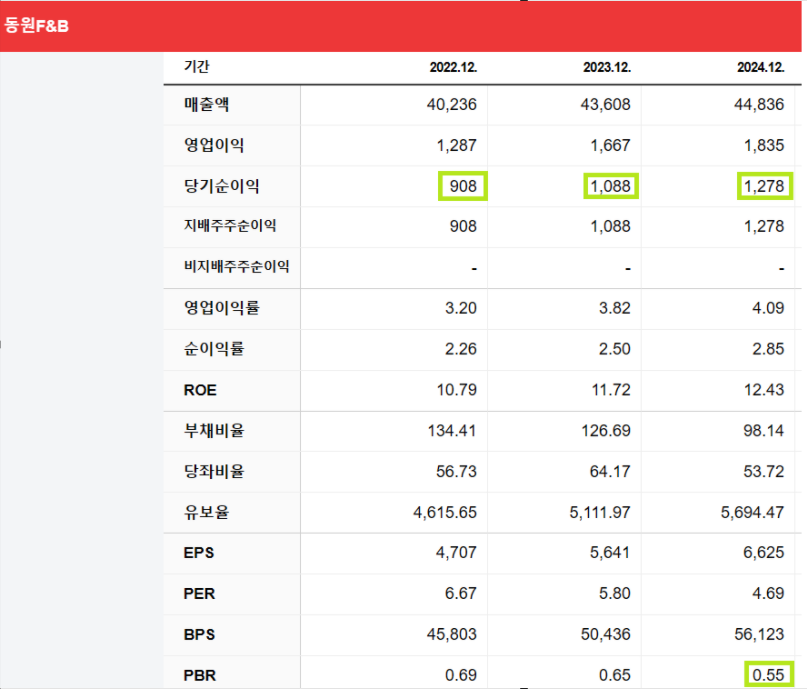Click the 영업이익률 value 3.82

[615, 308]
